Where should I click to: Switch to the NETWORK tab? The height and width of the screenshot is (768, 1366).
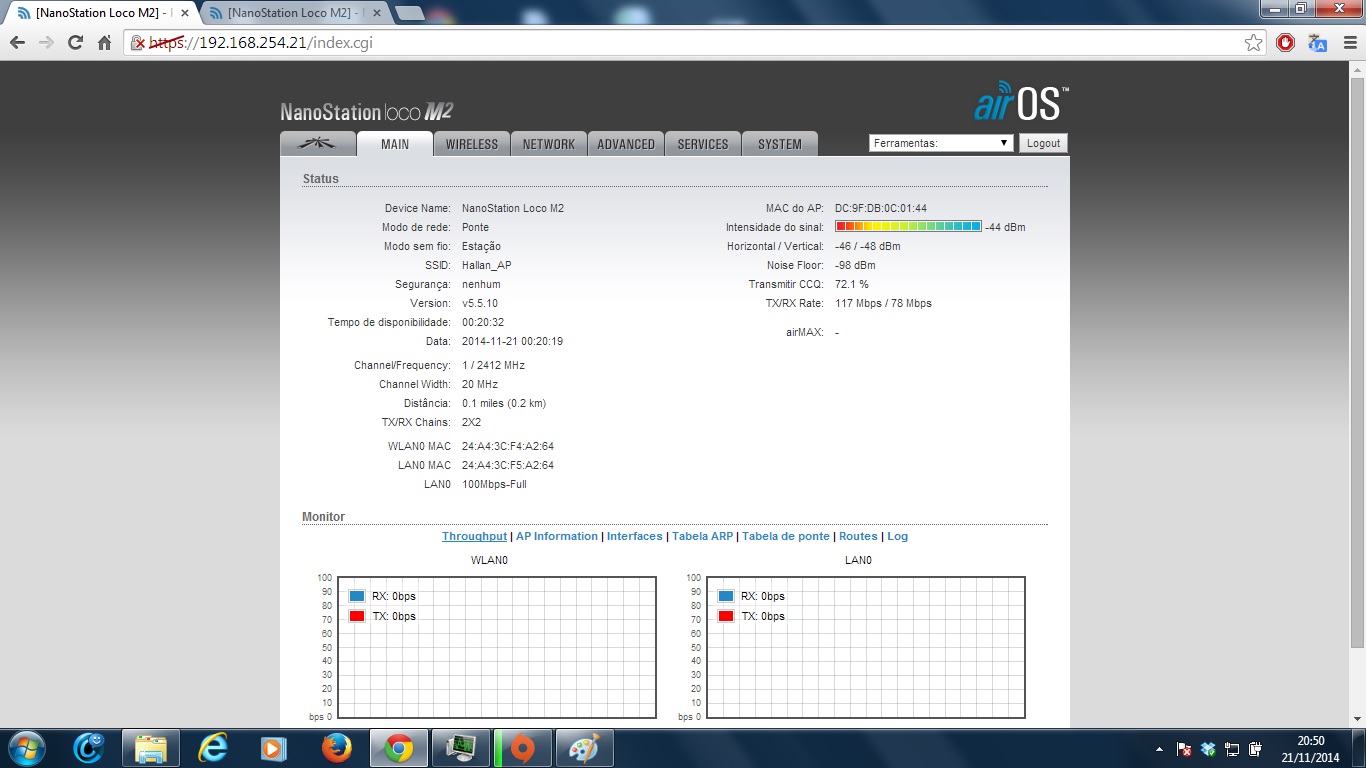click(549, 144)
